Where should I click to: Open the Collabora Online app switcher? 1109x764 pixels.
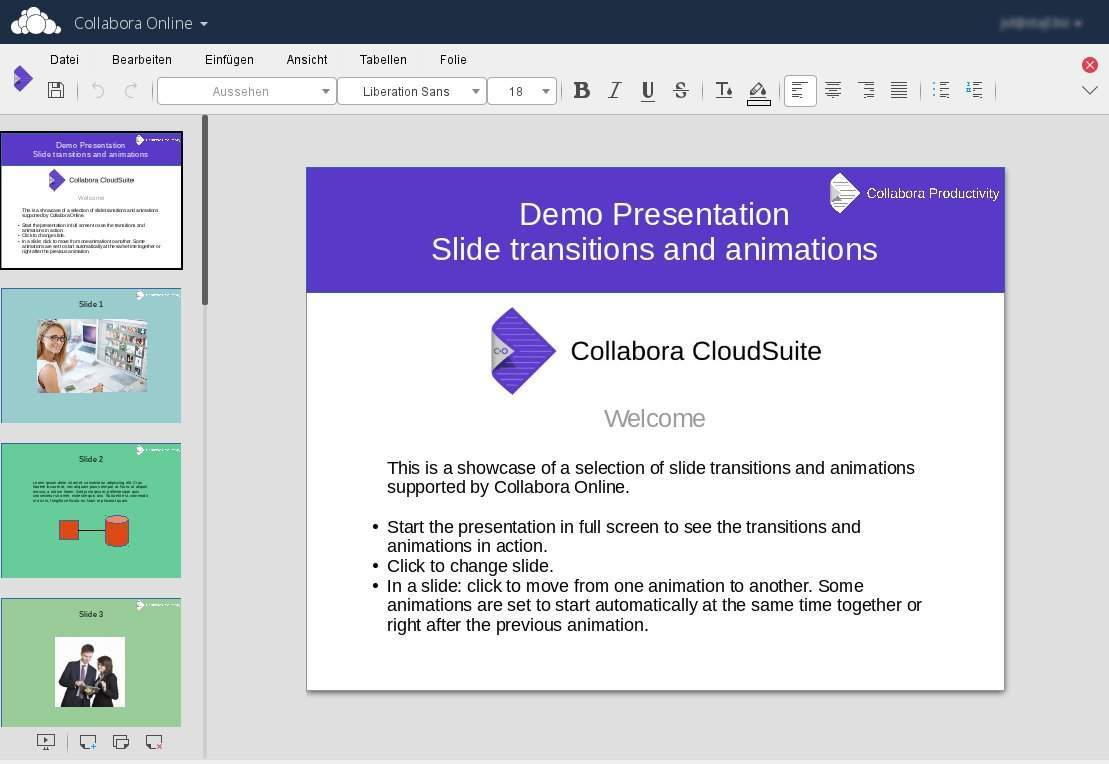[141, 23]
